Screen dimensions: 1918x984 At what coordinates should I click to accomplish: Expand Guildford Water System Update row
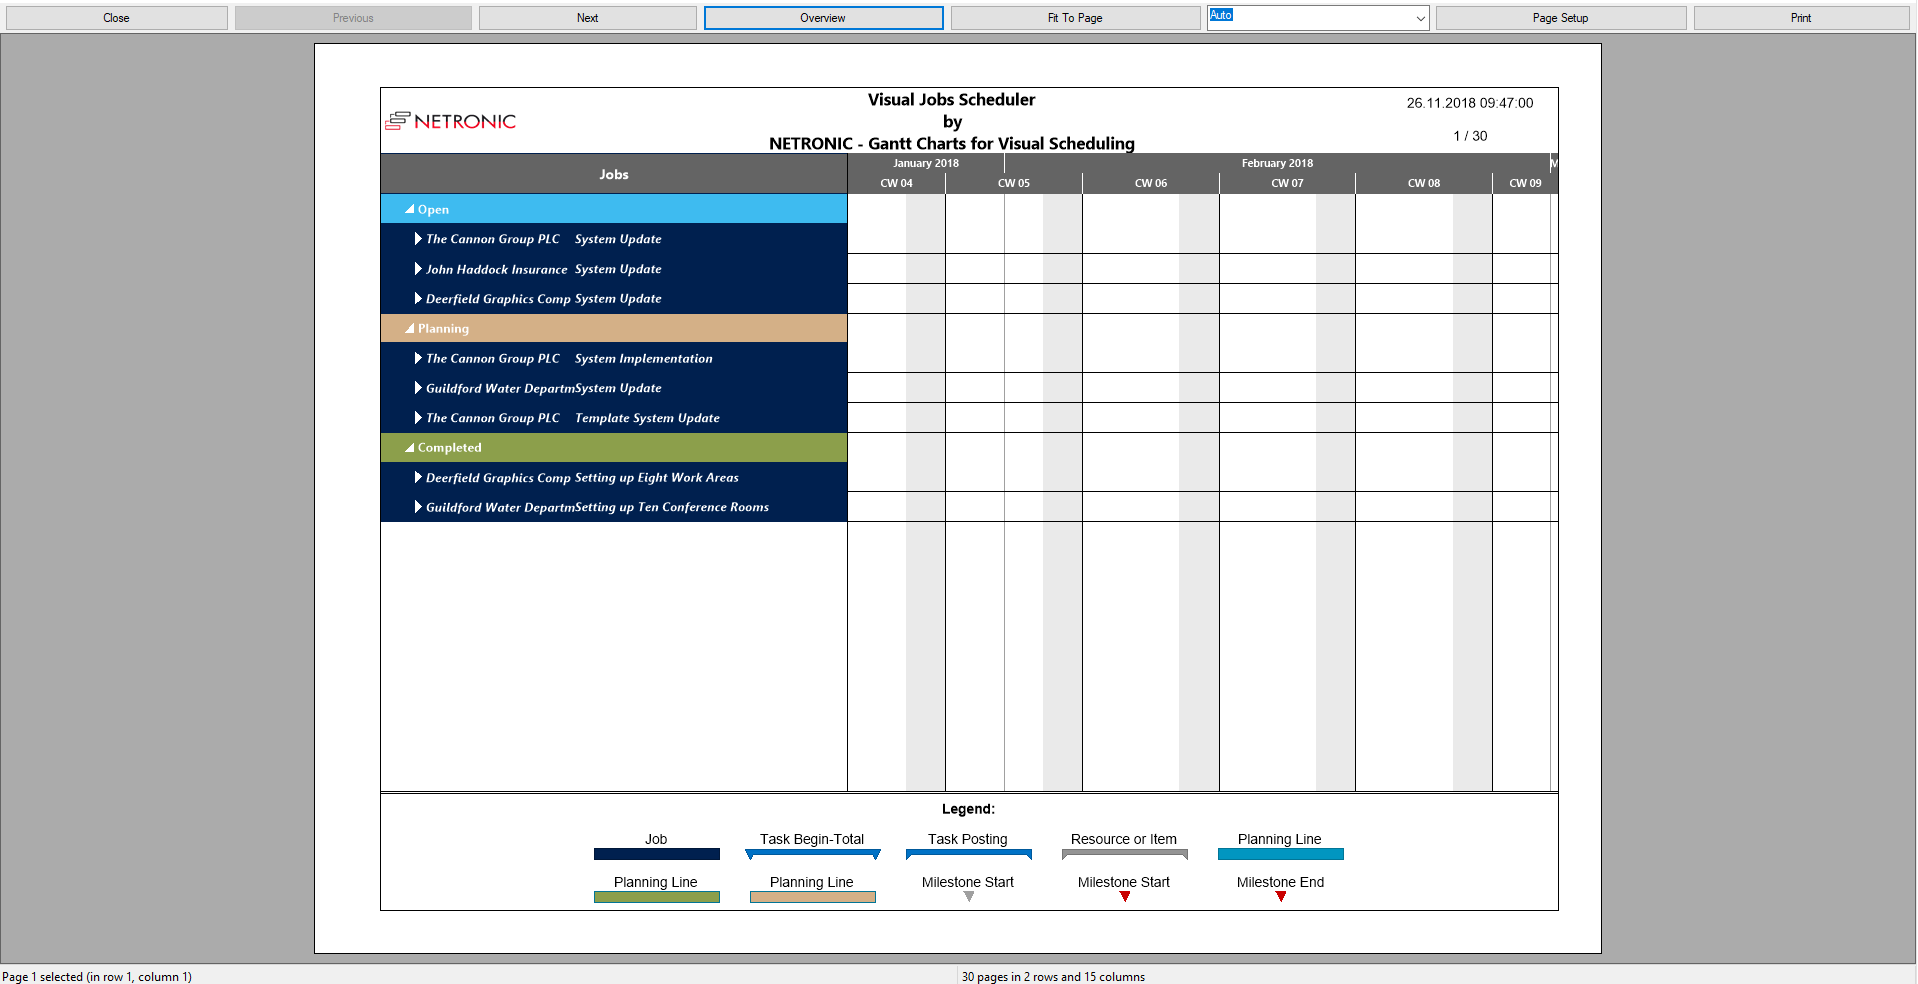(418, 388)
